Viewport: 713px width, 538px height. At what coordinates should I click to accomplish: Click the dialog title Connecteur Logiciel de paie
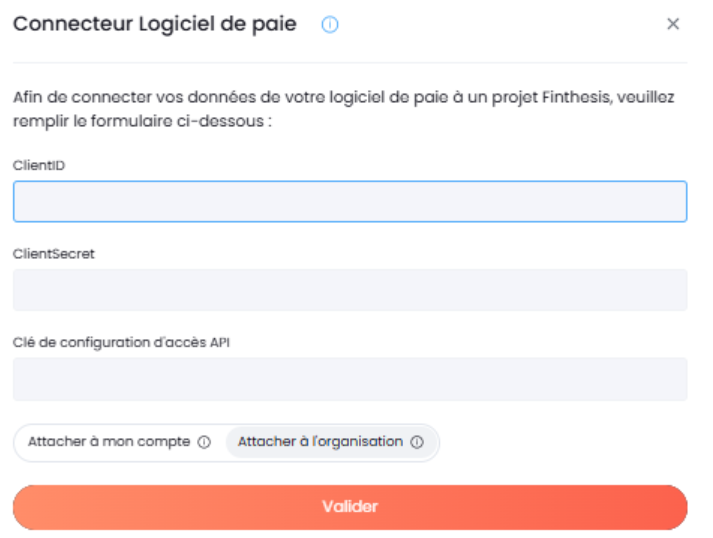click(x=155, y=24)
